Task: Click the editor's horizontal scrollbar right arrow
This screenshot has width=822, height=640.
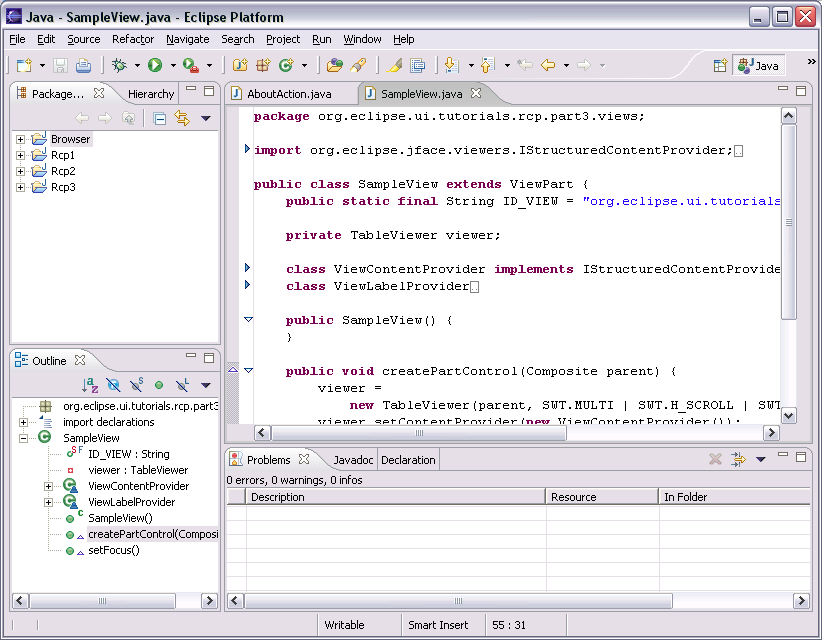Action: point(771,433)
